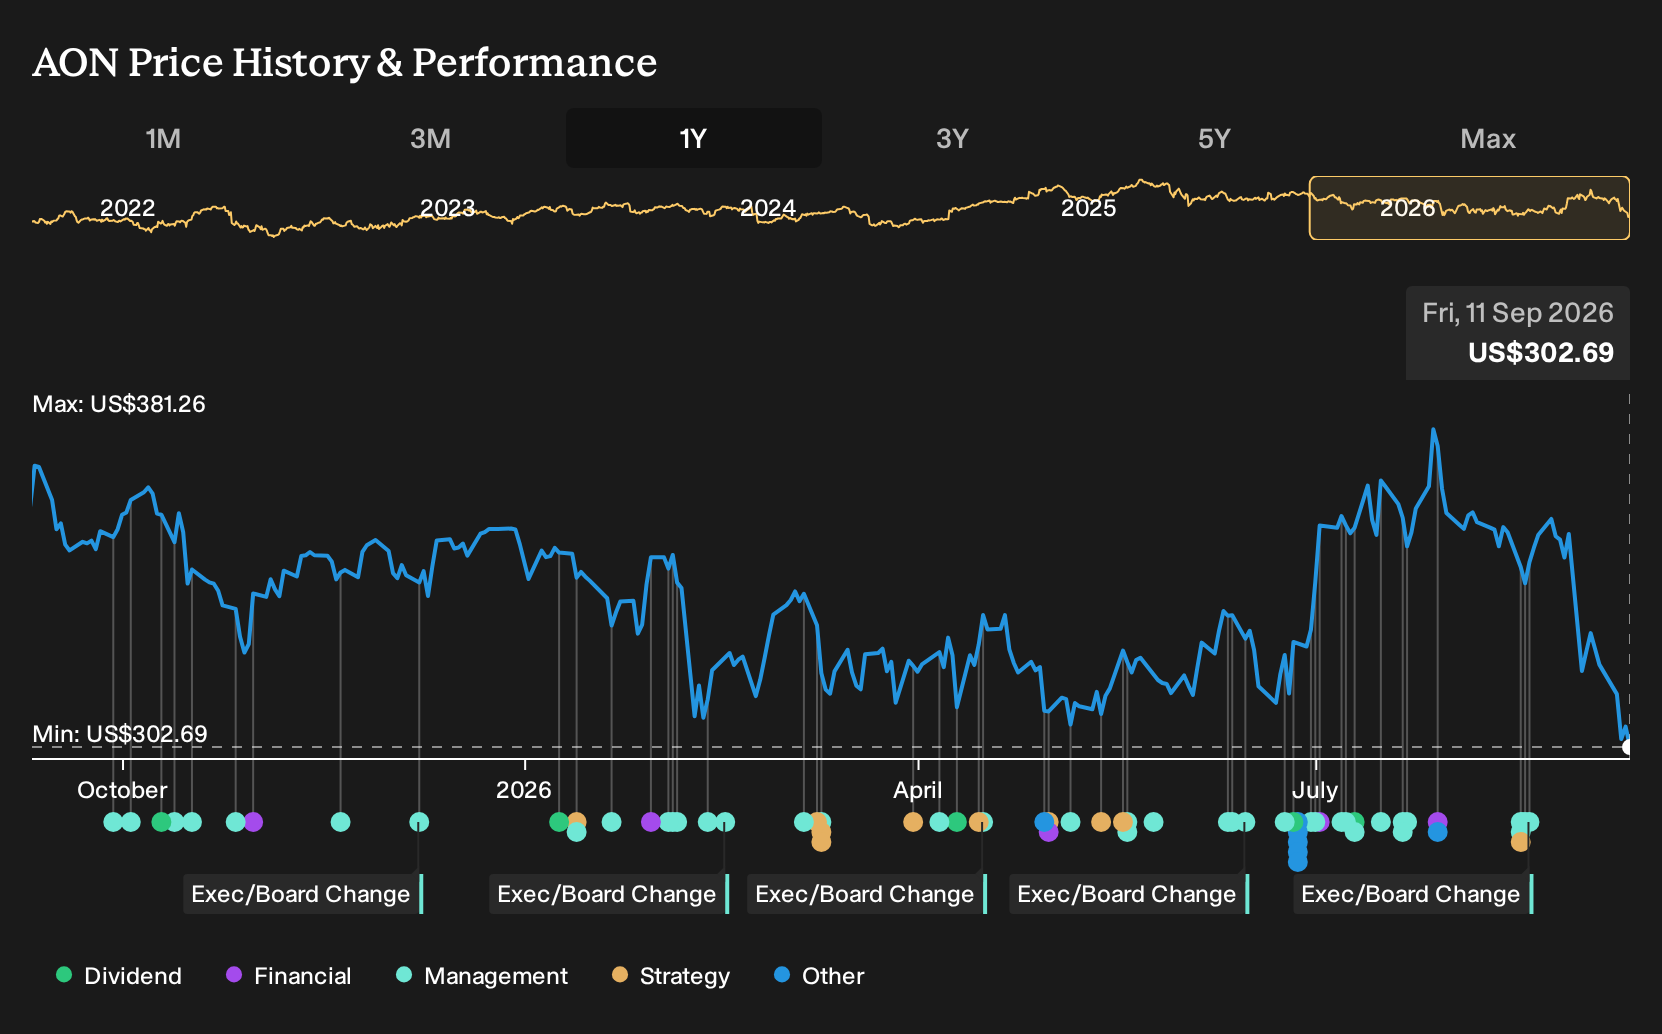1662x1034 pixels.
Task: Click the purple Financial dot in late July cluster
Action: click(x=1437, y=822)
